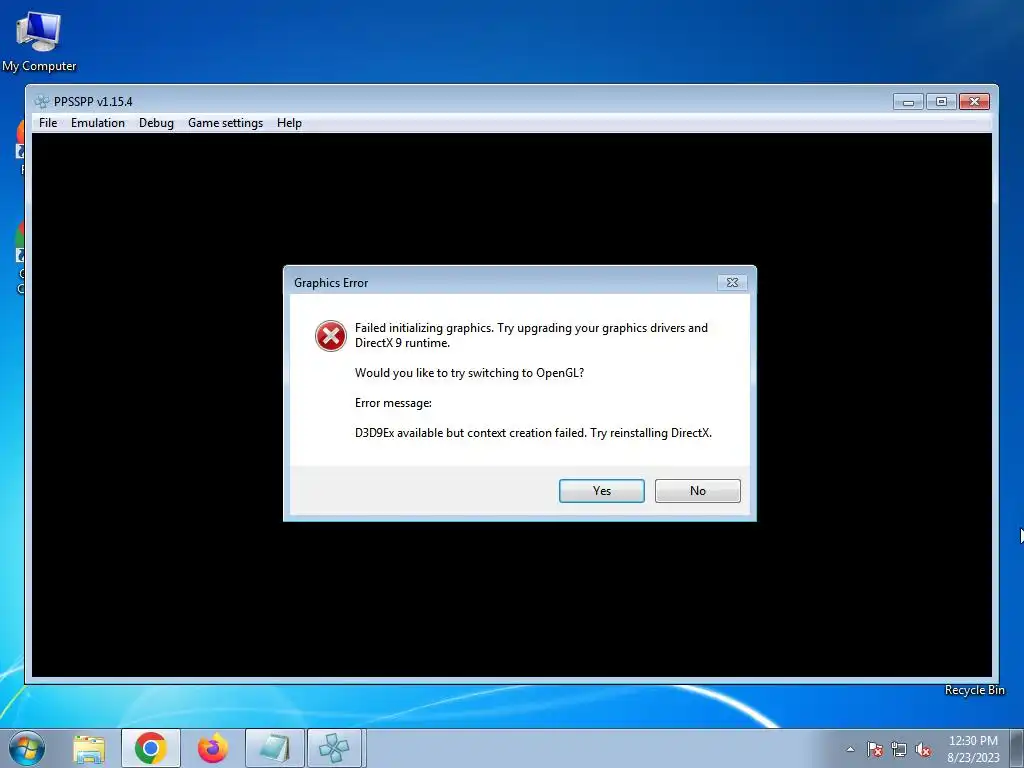
Task: Click the Show desktop strip
Action: point(1017,748)
